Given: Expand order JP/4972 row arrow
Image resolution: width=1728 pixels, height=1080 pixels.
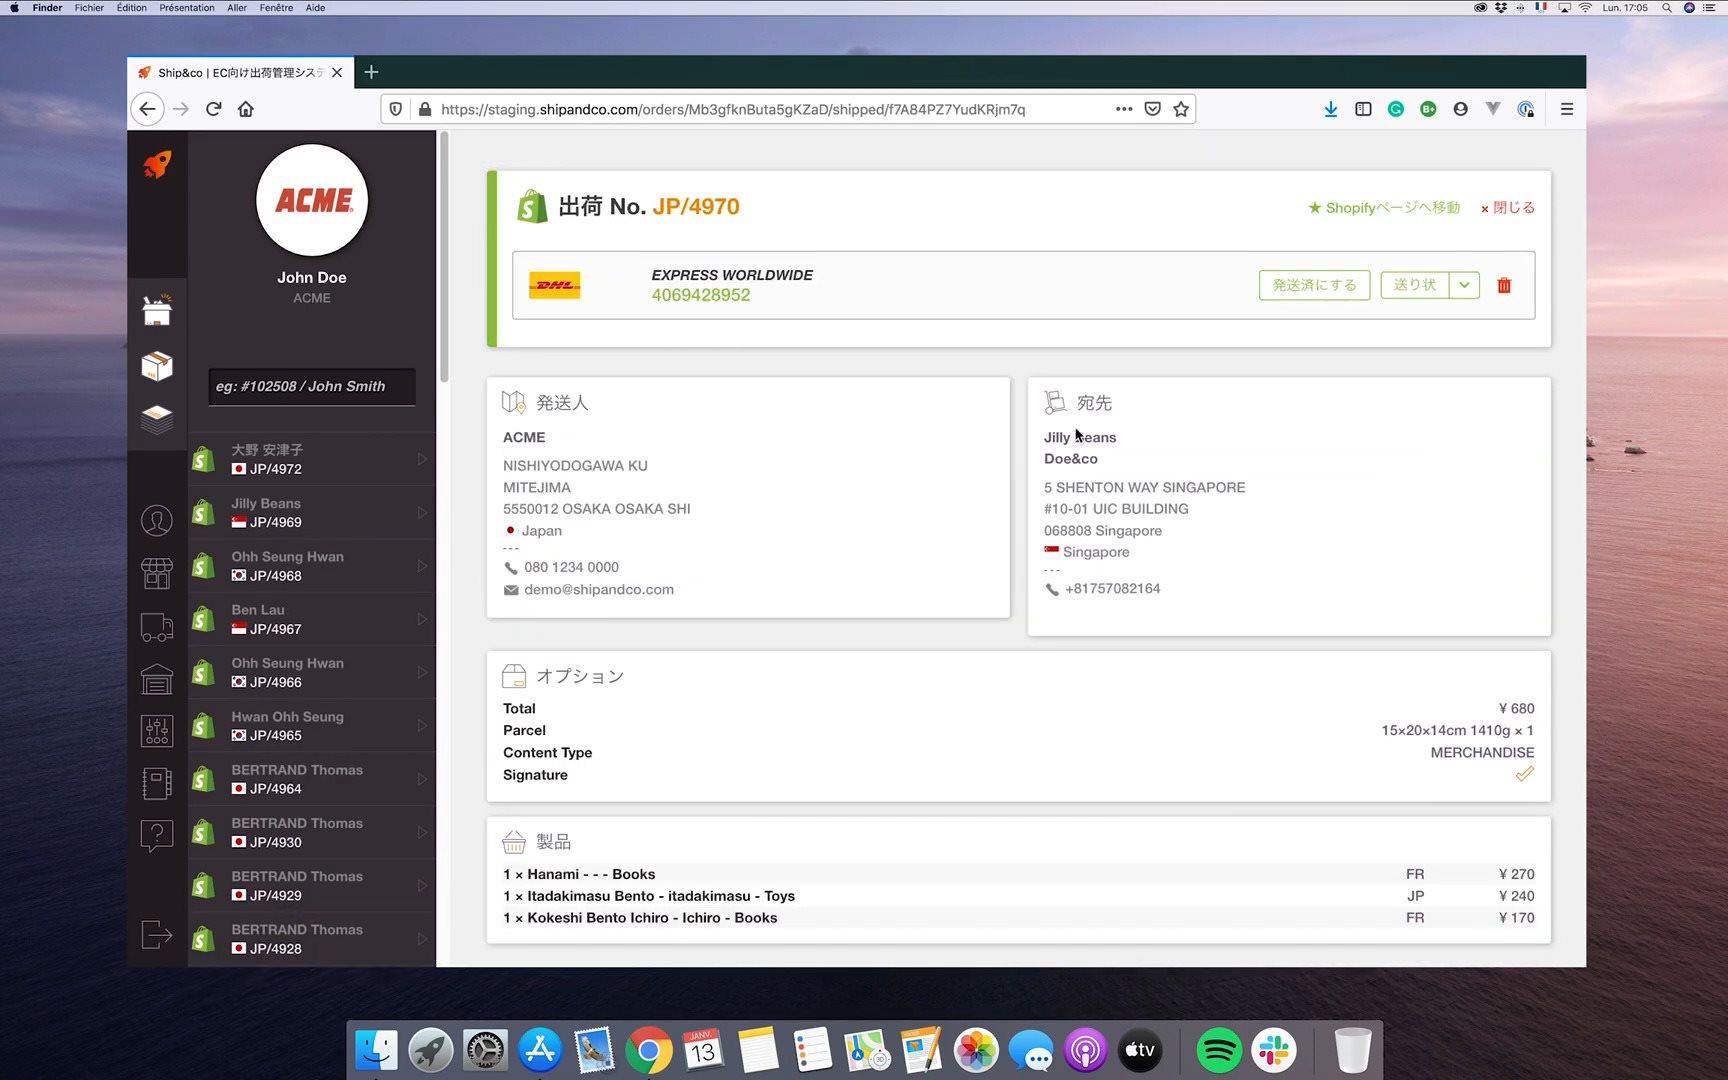Looking at the screenshot, I should [x=422, y=459].
